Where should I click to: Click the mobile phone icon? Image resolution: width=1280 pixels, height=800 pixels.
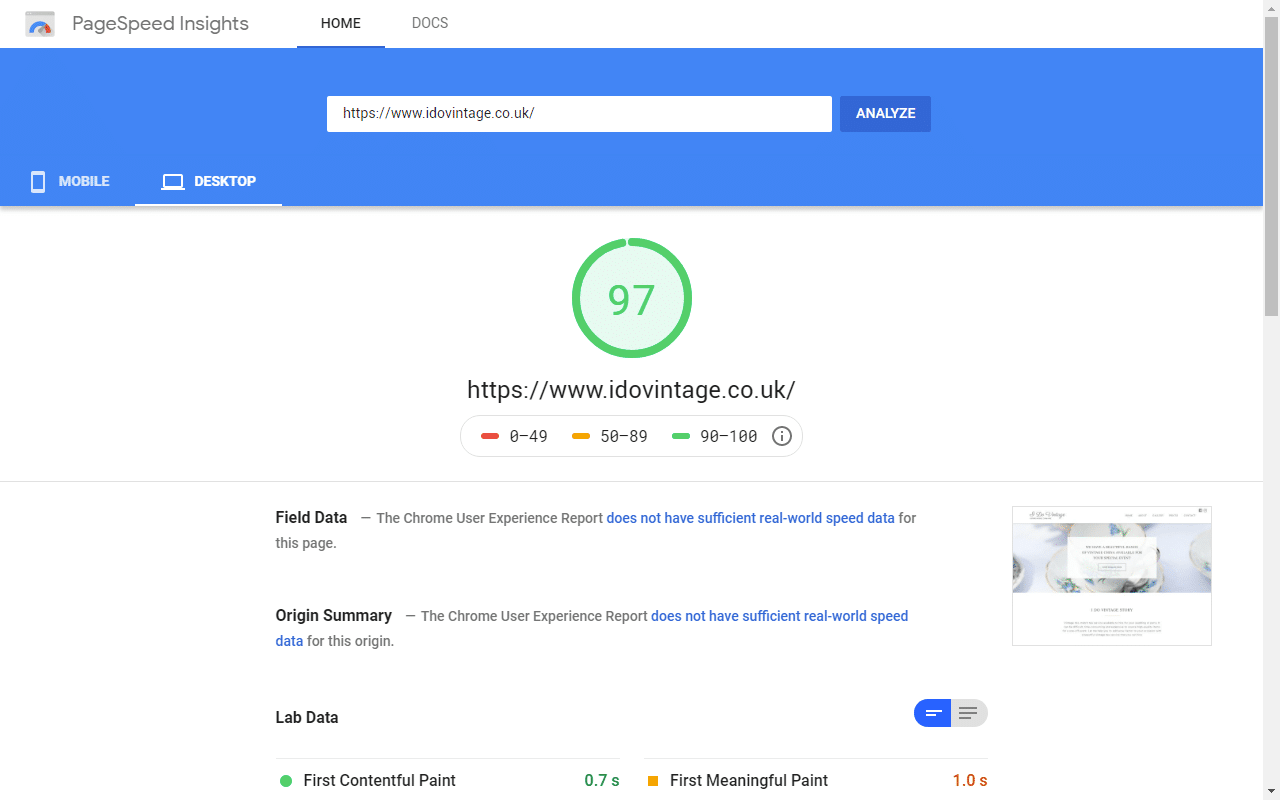[38, 182]
